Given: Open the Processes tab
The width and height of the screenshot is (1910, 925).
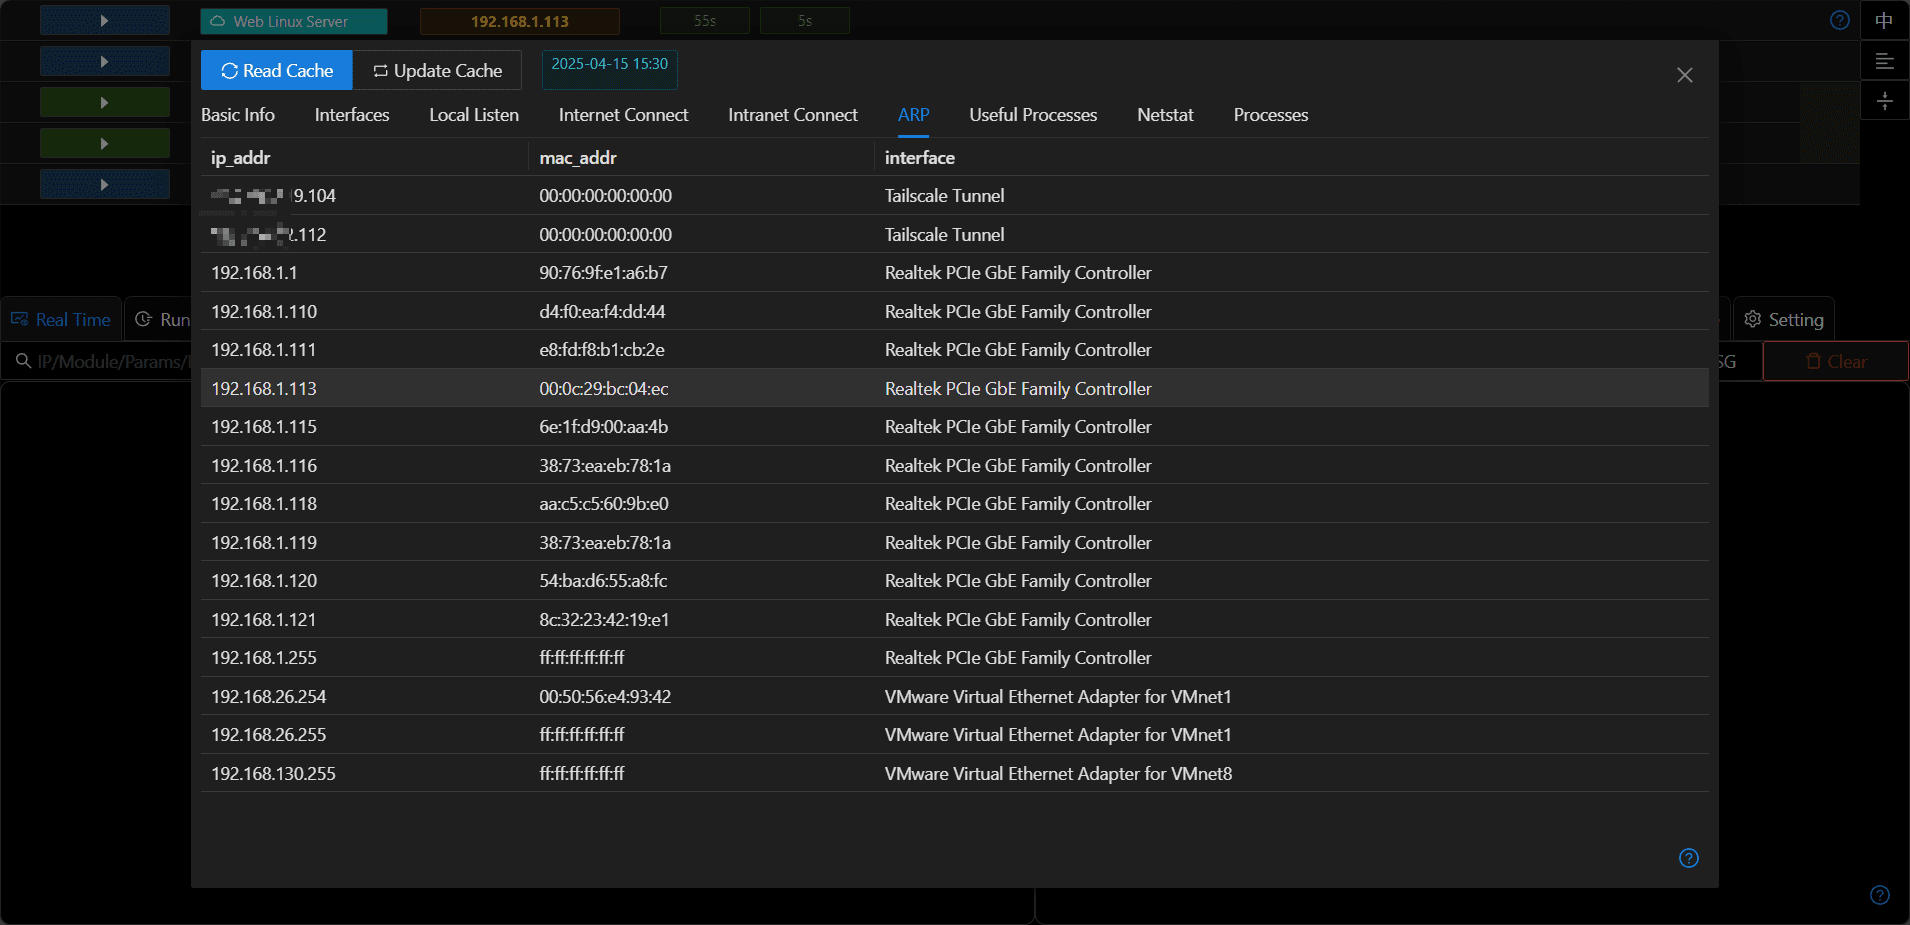Looking at the screenshot, I should 1271,115.
